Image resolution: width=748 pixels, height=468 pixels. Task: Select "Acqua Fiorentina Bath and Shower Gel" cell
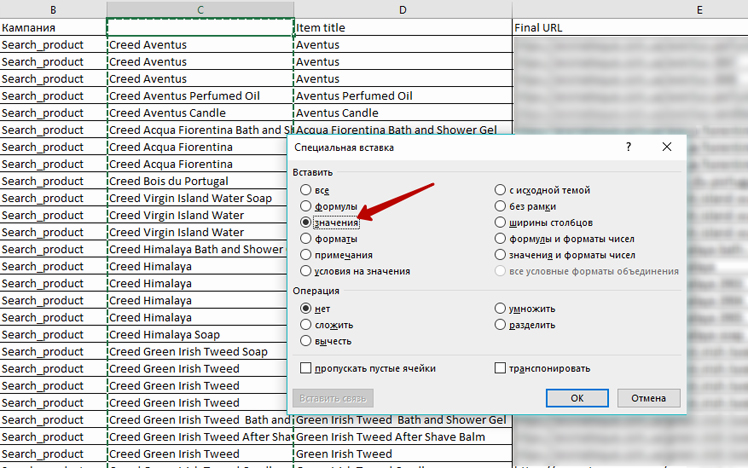[403, 129]
